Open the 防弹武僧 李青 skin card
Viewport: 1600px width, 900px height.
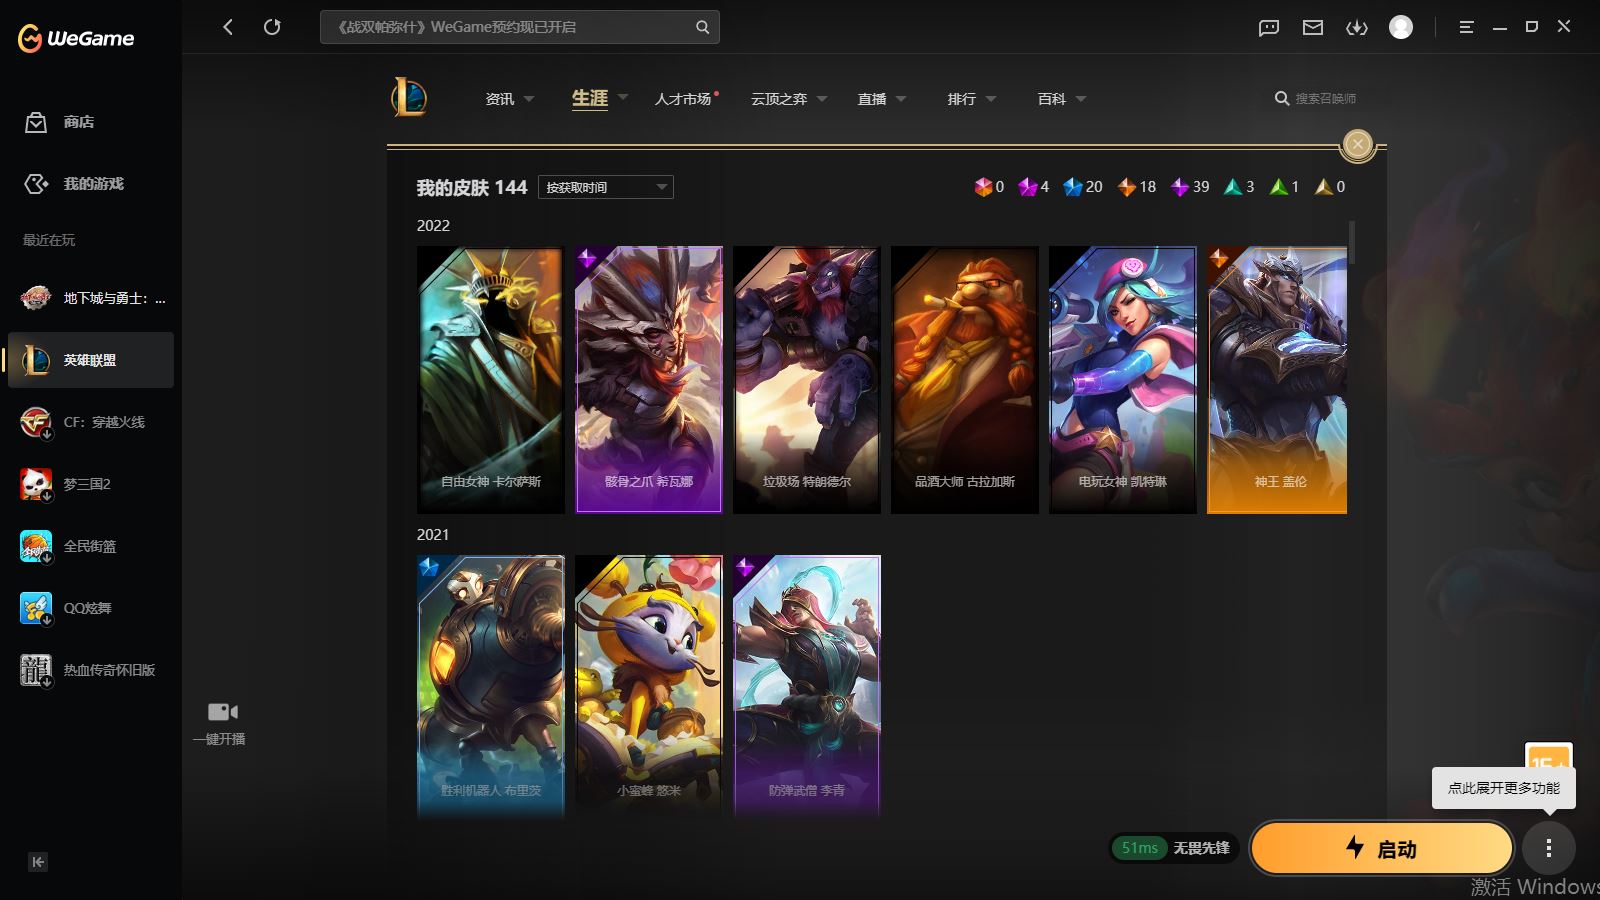pyautogui.click(x=807, y=688)
